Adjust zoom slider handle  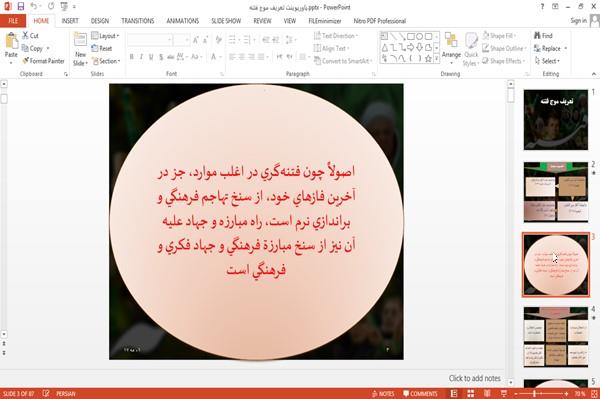coord(534,394)
